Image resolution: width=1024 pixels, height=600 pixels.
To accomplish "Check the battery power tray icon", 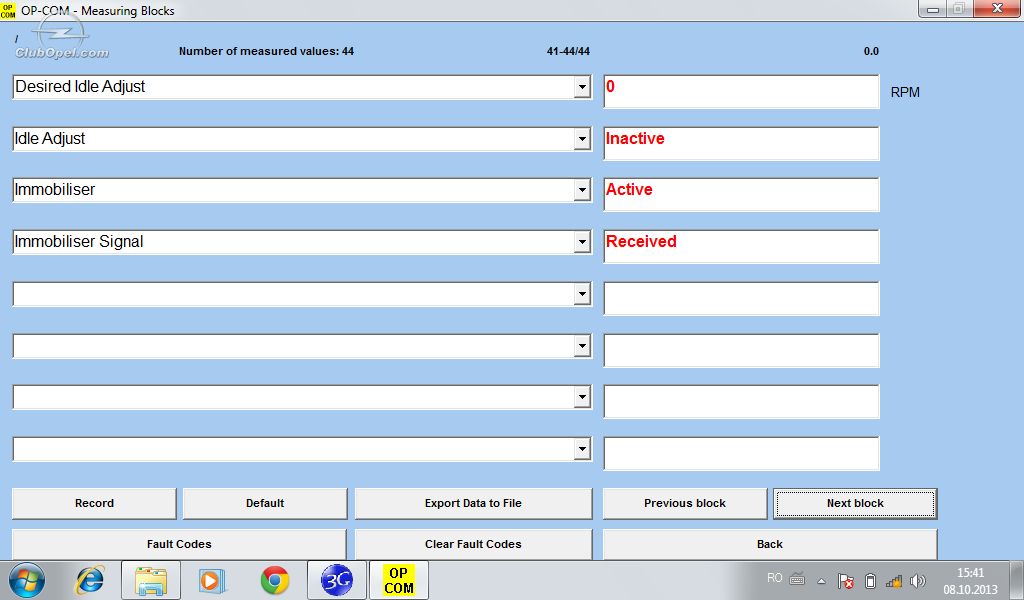I will [870, 580].
